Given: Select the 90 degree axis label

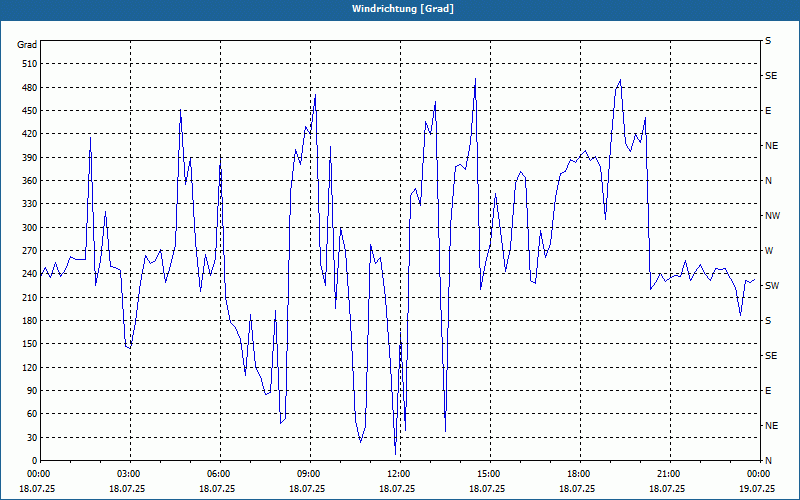Looking at the screenshot, I should tap(32, 391).
